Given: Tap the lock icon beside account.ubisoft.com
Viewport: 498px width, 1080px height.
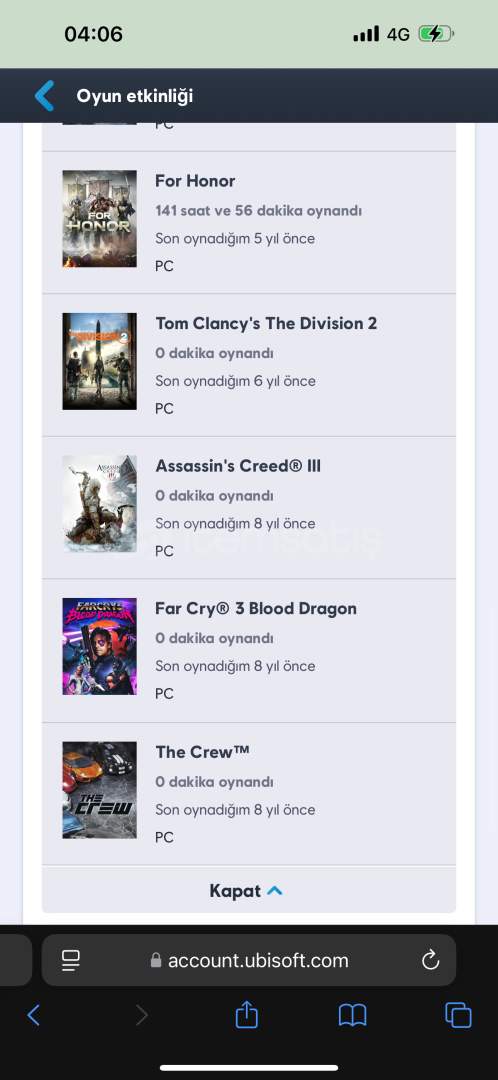Looking at the screenshot, I should [x=156, y=960].
